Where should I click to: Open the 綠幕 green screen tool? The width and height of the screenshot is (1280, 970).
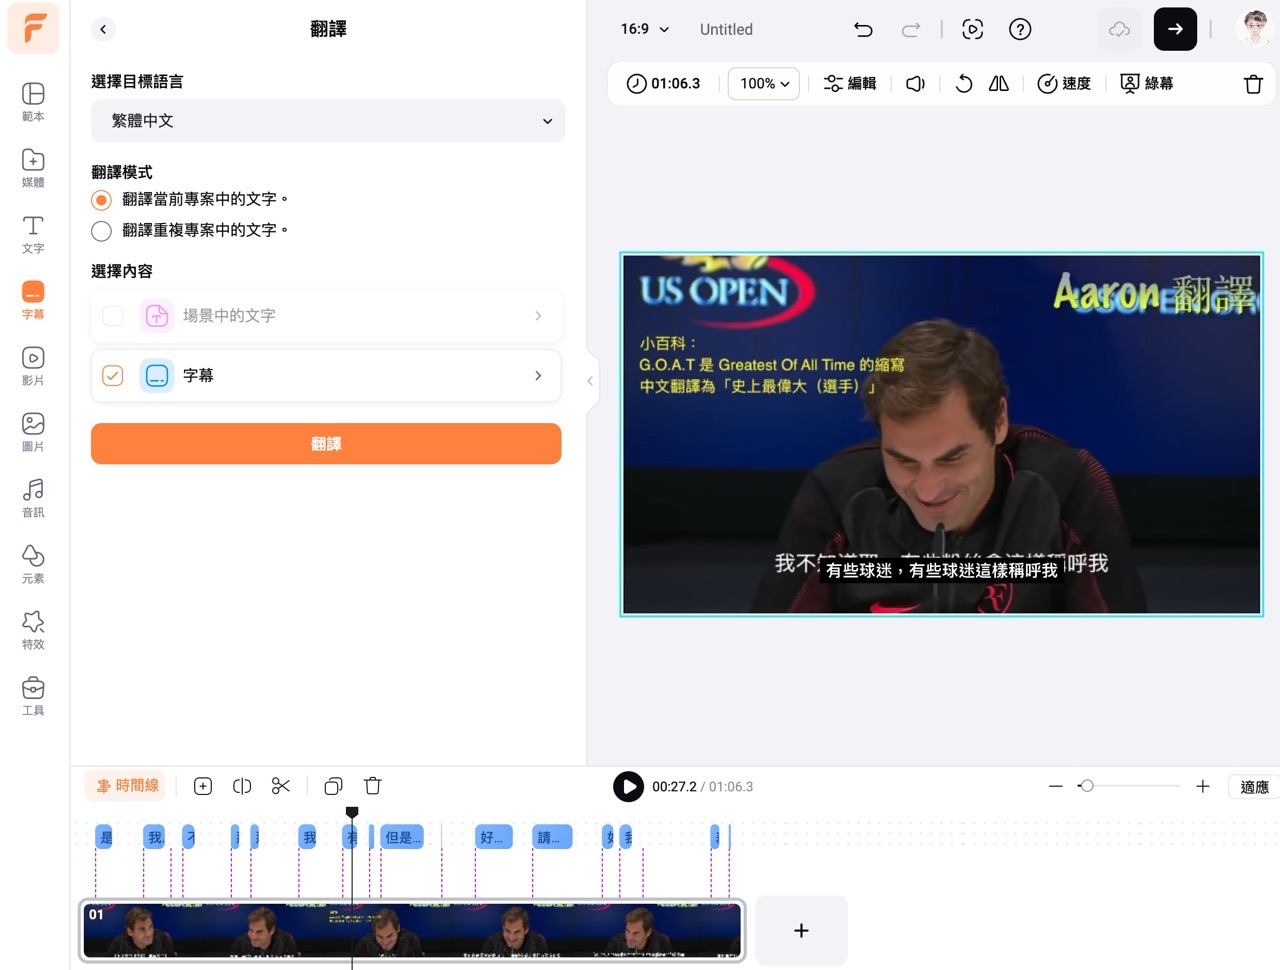click(1147, 84)
